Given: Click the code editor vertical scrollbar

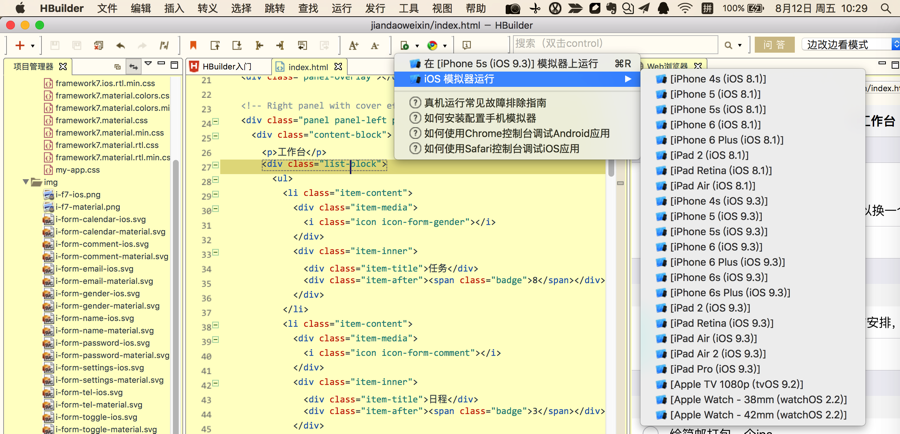Looking at the screenshot, I should (x=611, y=169).
